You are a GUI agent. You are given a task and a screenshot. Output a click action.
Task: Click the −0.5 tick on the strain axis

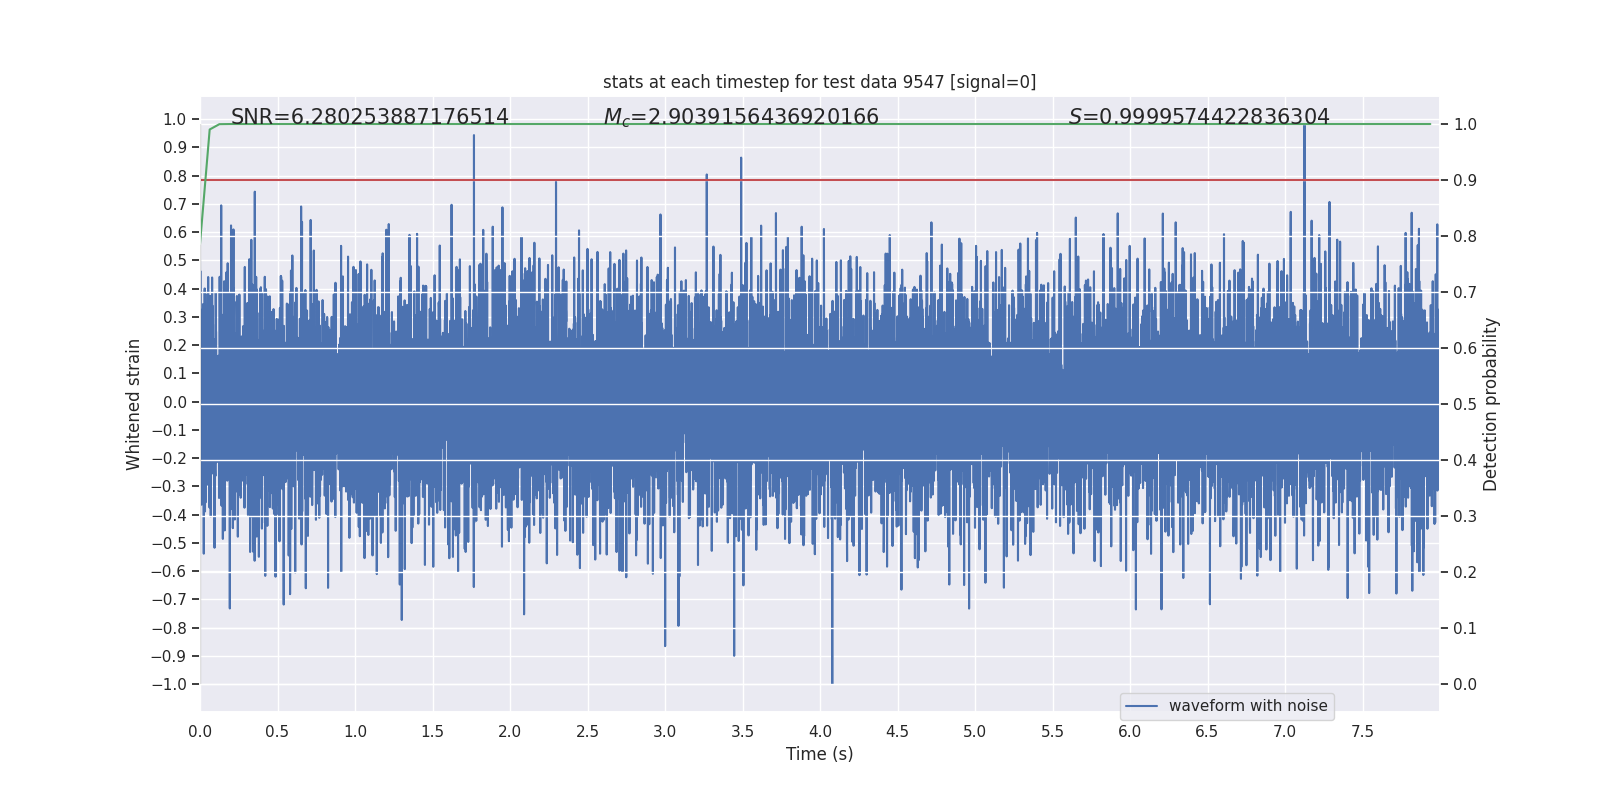click(169, 543)
